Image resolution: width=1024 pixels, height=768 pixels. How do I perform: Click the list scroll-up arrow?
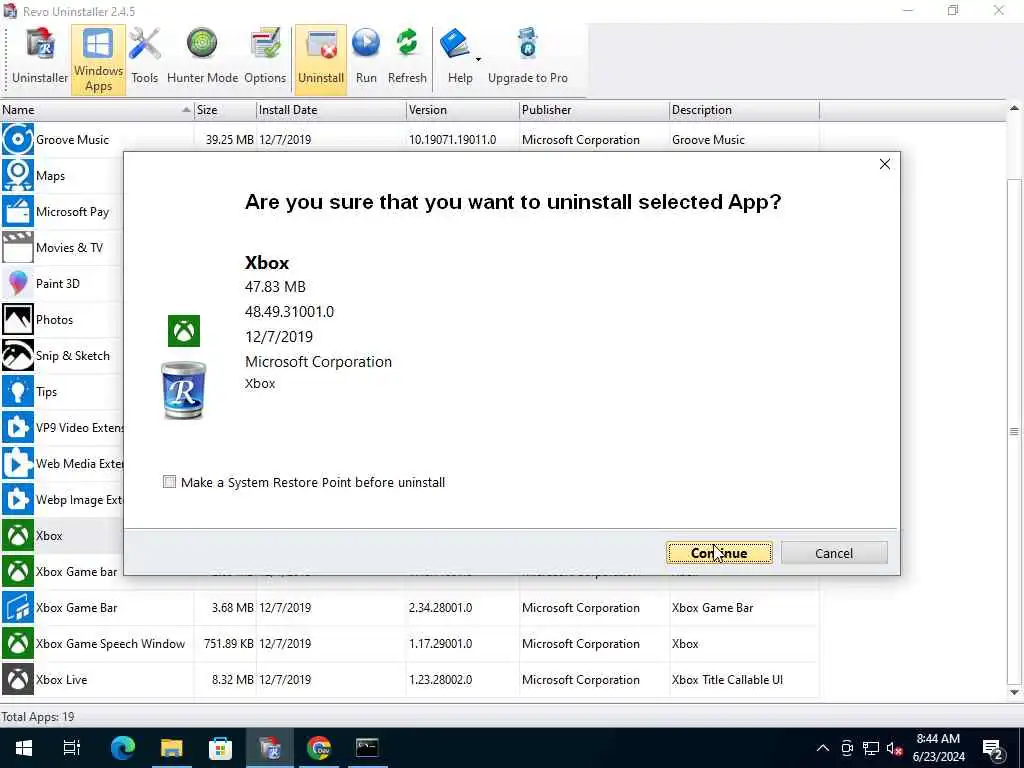pyautogui.click(x=1014, y=108)
